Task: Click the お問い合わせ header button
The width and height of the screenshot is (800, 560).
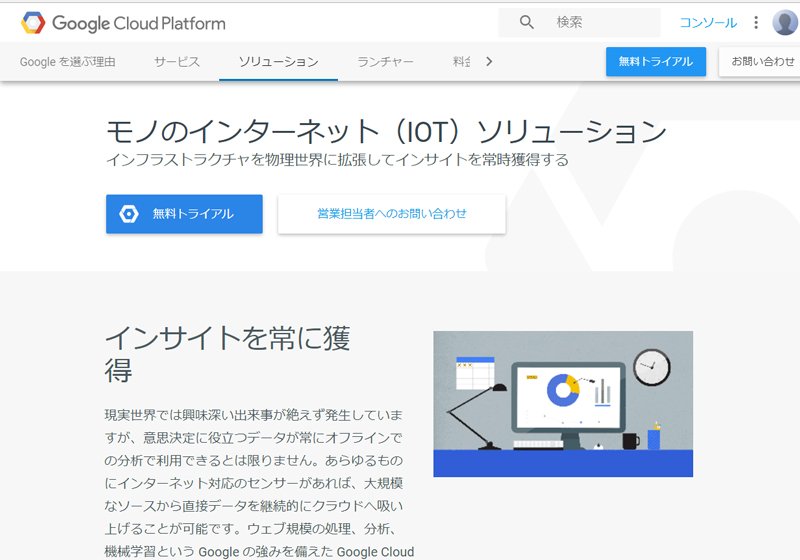Action: point(762,62)
